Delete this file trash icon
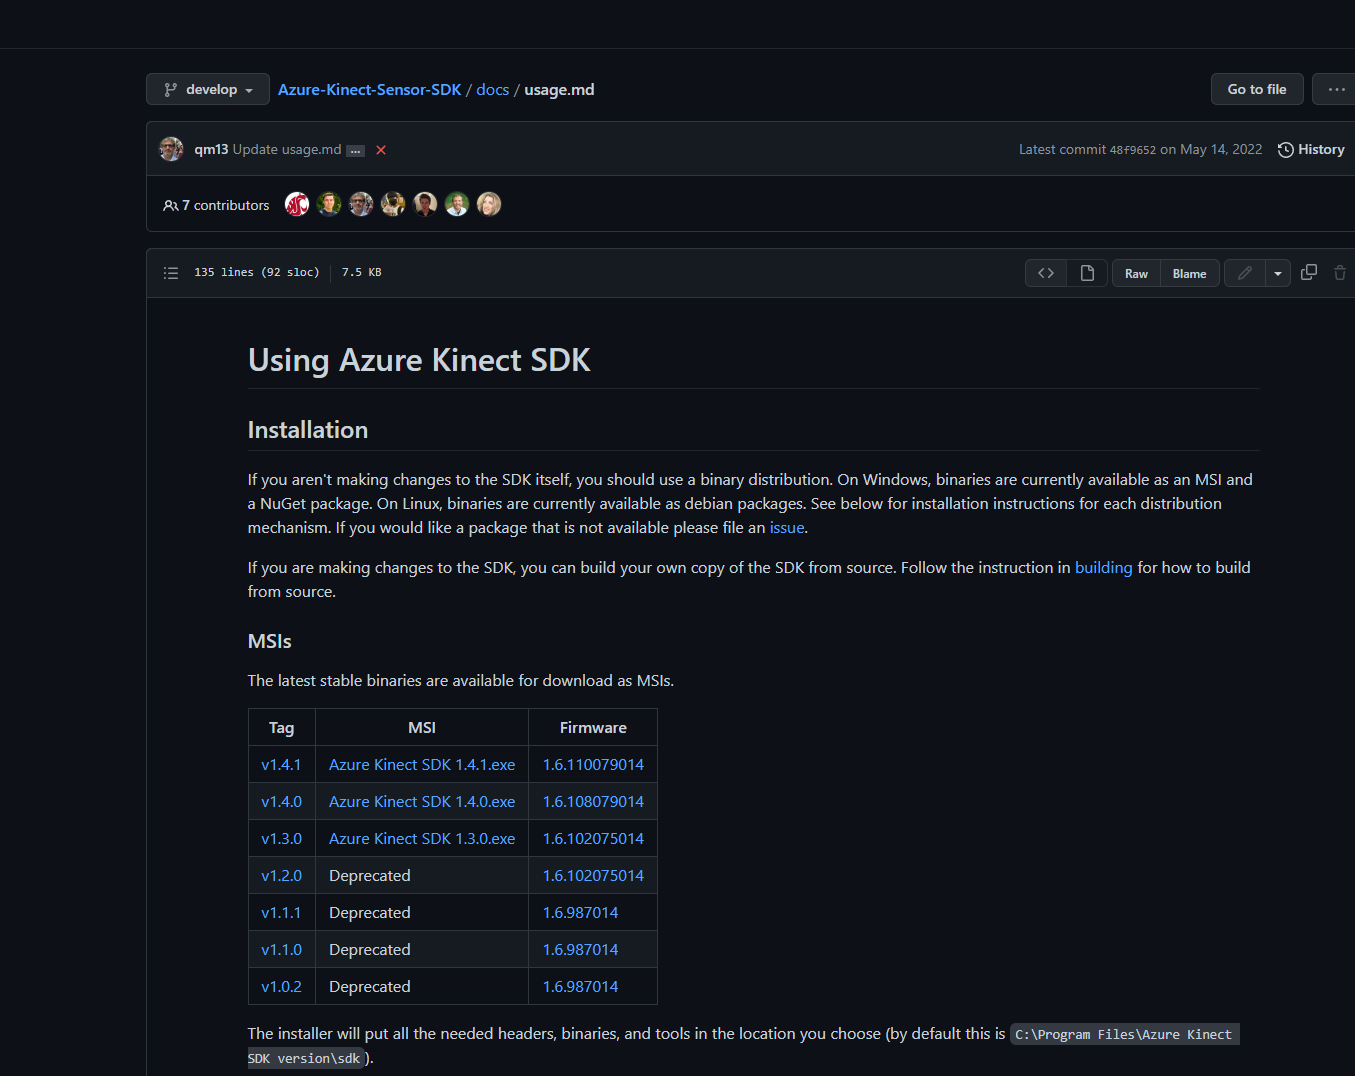 click(x=1340, y=272)
